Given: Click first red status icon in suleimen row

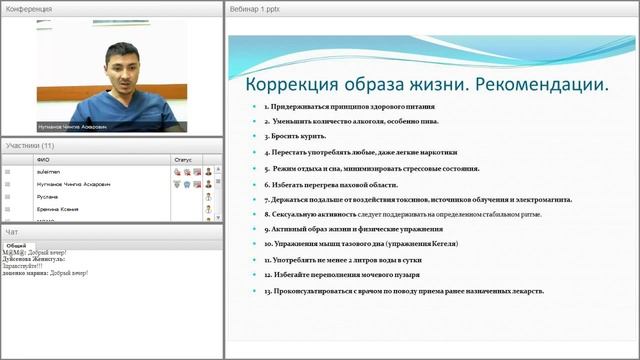Looking at the screenshot, I should pos(177,172).
